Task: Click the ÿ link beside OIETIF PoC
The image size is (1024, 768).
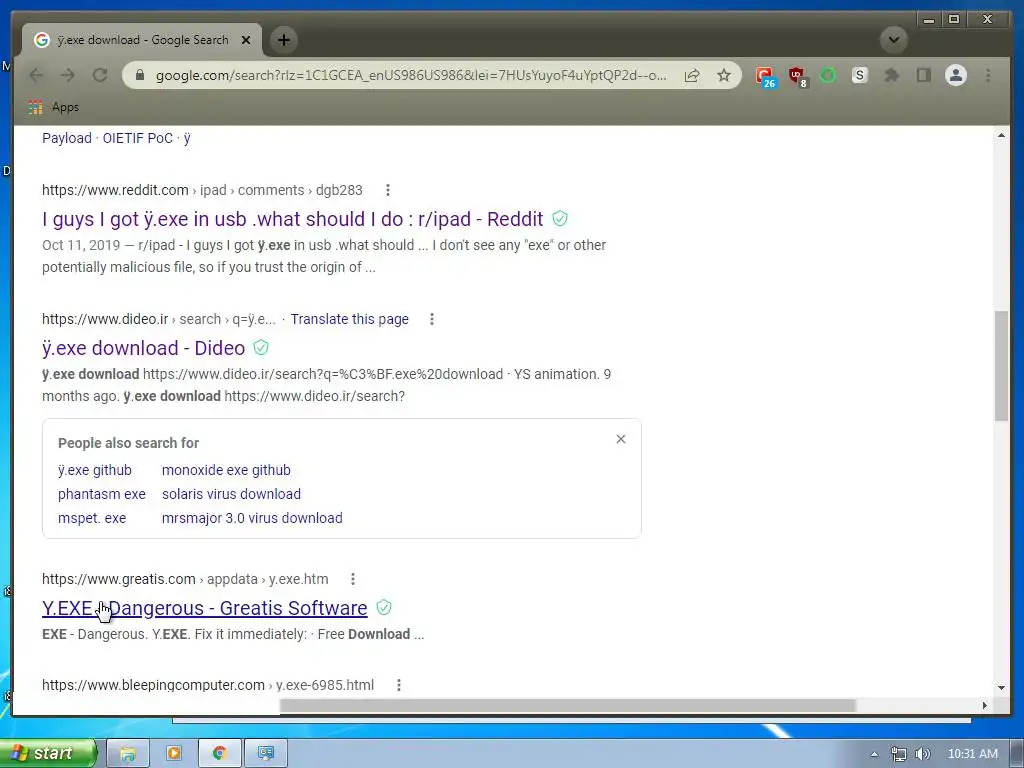Action: [x=187, y=138]
